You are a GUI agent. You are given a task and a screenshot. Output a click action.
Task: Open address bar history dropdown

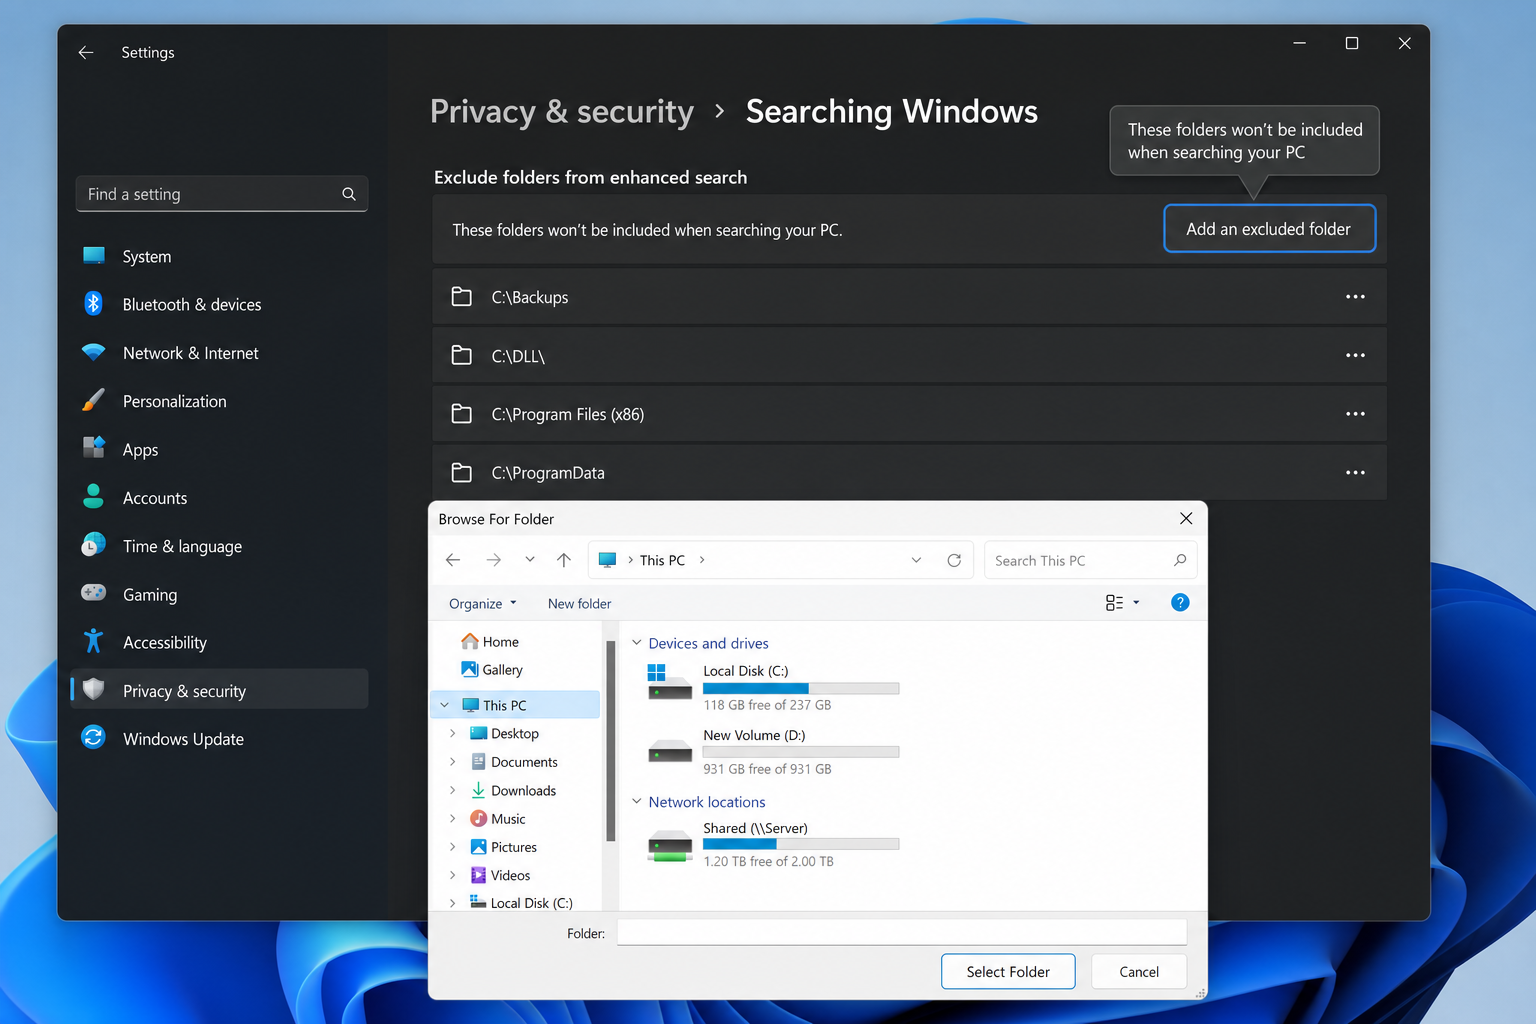pyautogui.click(x=916, y=560)
